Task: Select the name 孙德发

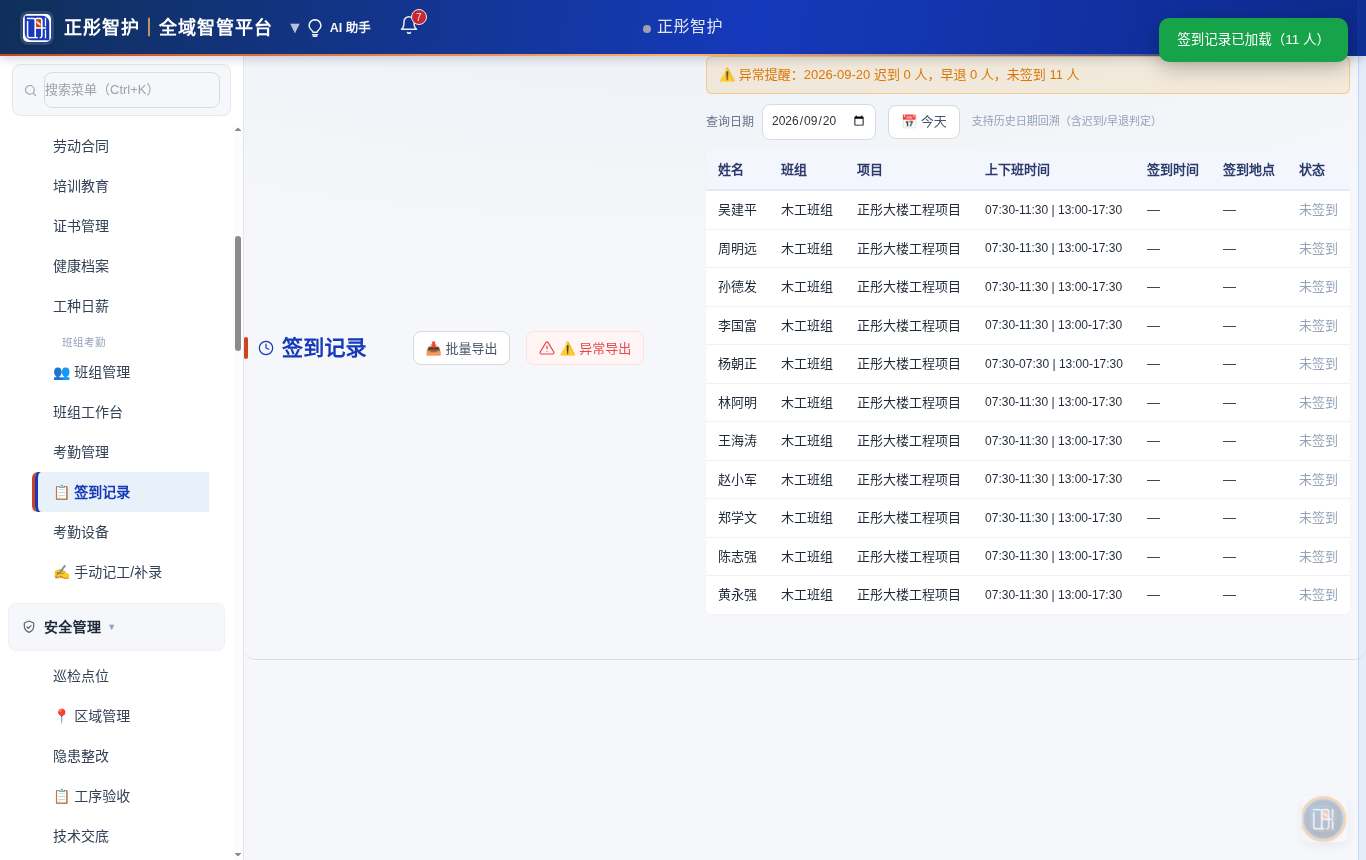Action: pos(738,287)
